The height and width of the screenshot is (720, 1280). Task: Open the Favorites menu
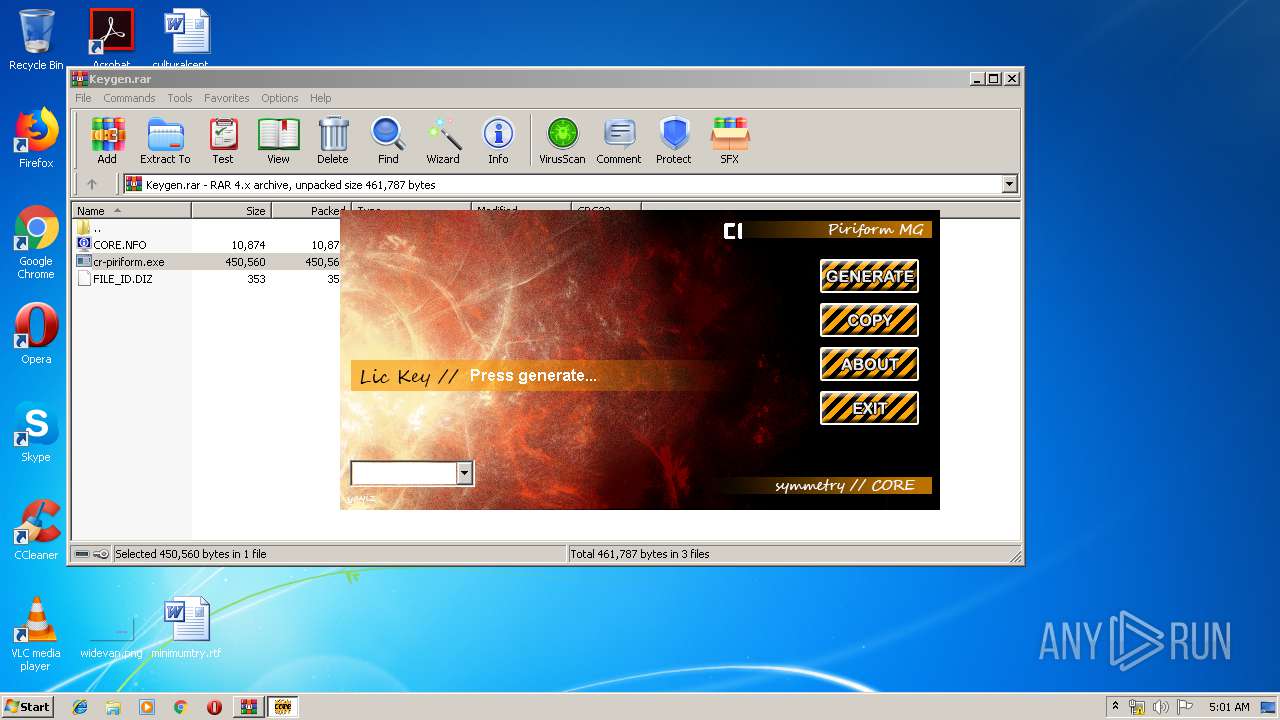227,98
